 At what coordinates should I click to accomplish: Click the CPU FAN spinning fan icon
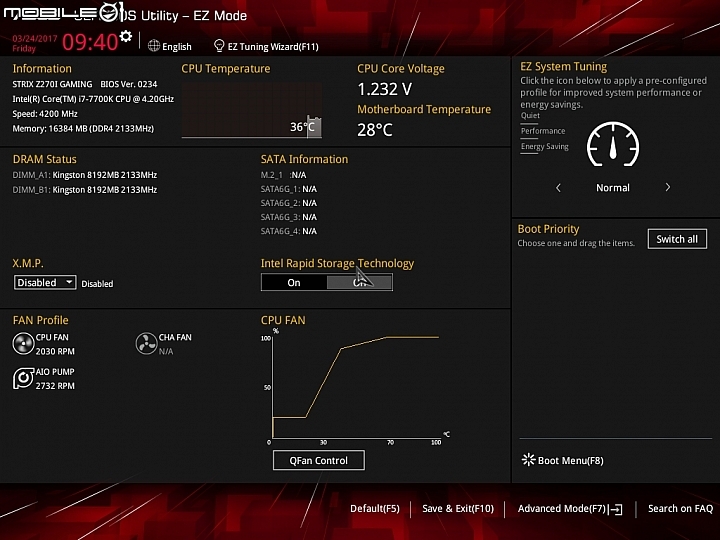coord(23,343)
